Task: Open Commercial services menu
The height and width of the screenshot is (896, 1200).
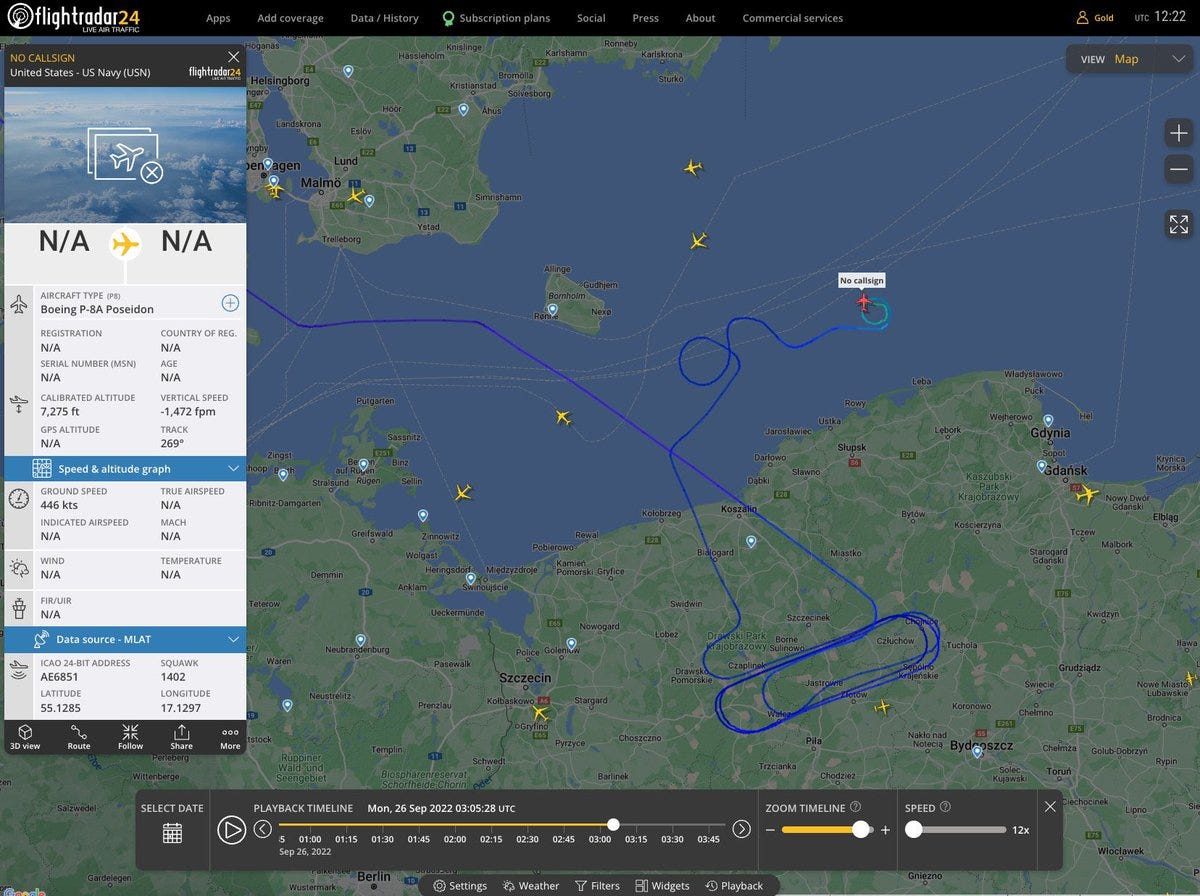Action: click(792, 18)
